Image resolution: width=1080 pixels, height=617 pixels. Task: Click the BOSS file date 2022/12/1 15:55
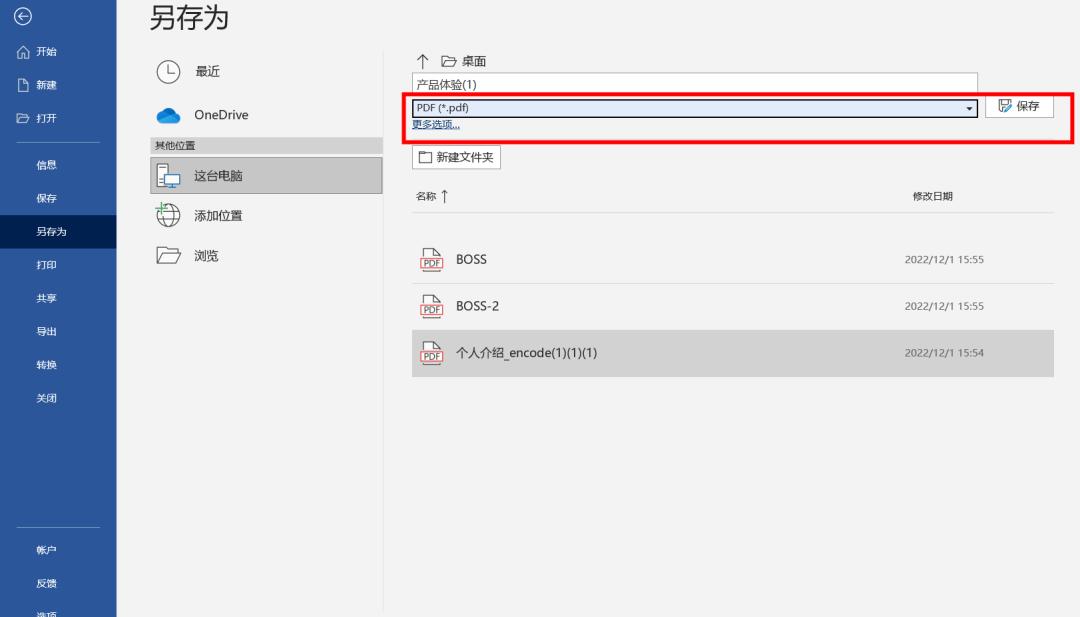click(x=944, y=260)
